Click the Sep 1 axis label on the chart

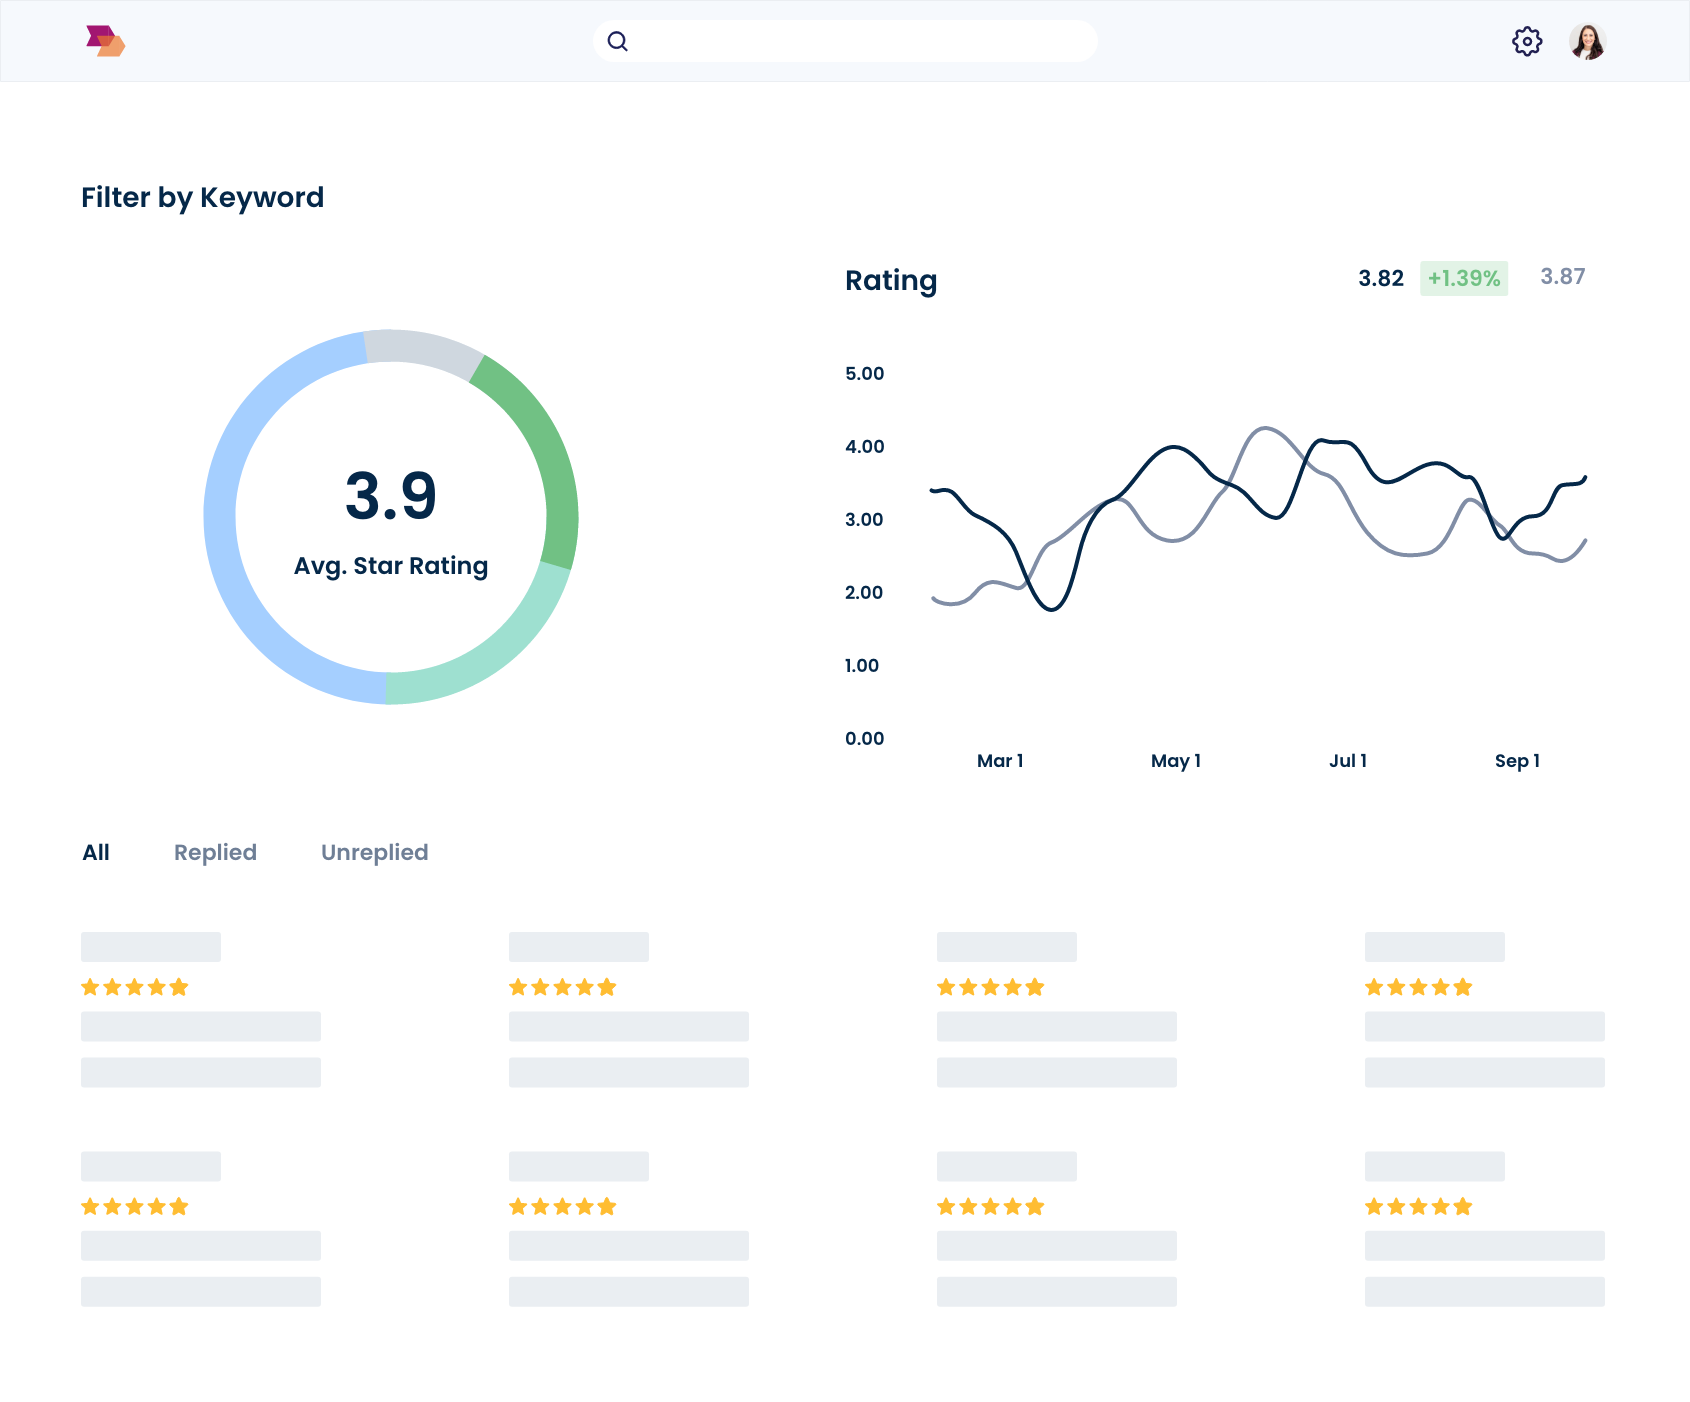pyautogui.click(x=1517, y=761)
